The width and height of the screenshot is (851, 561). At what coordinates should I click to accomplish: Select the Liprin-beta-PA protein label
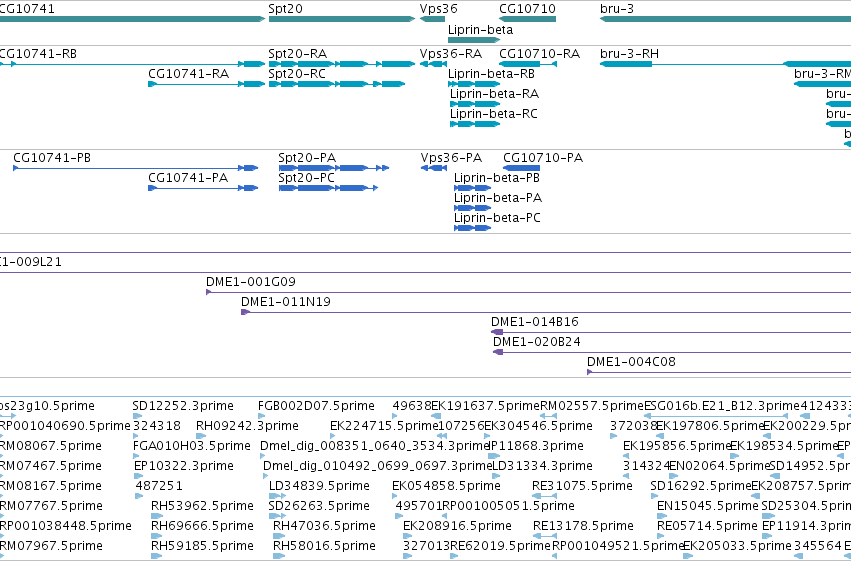click(498, 198)
